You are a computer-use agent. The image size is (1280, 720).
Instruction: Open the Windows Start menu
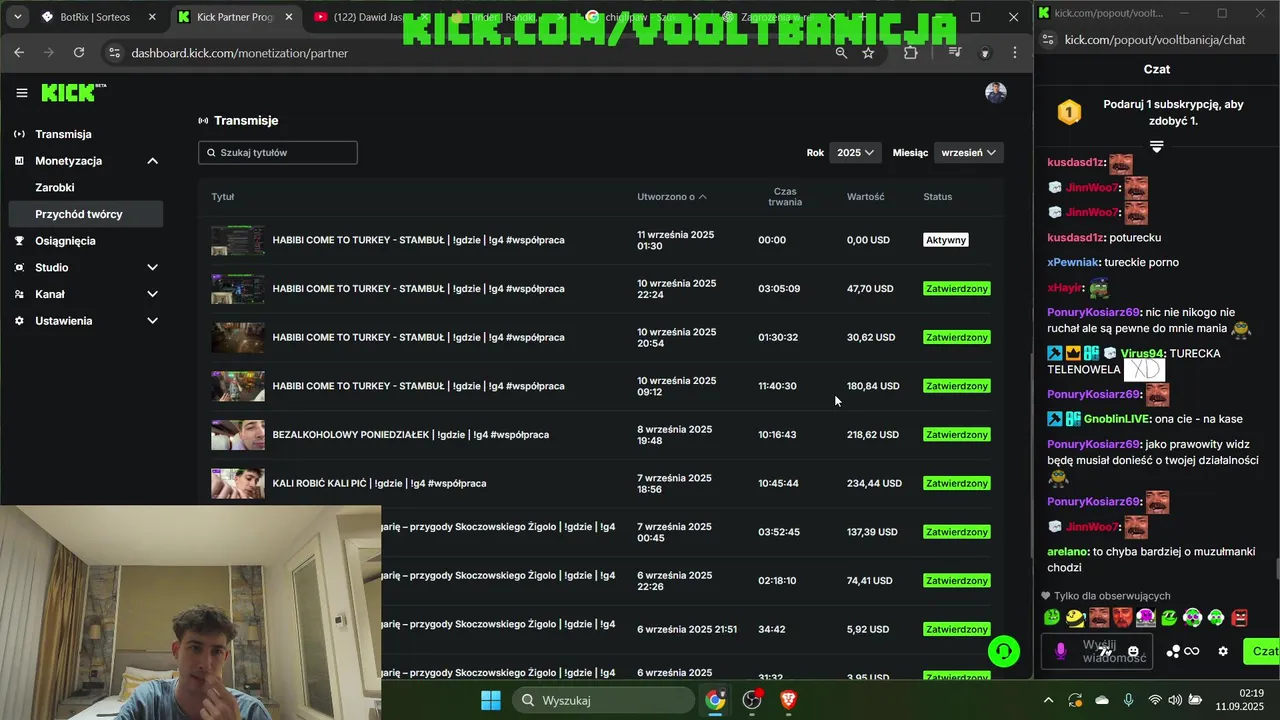point(491,700)
